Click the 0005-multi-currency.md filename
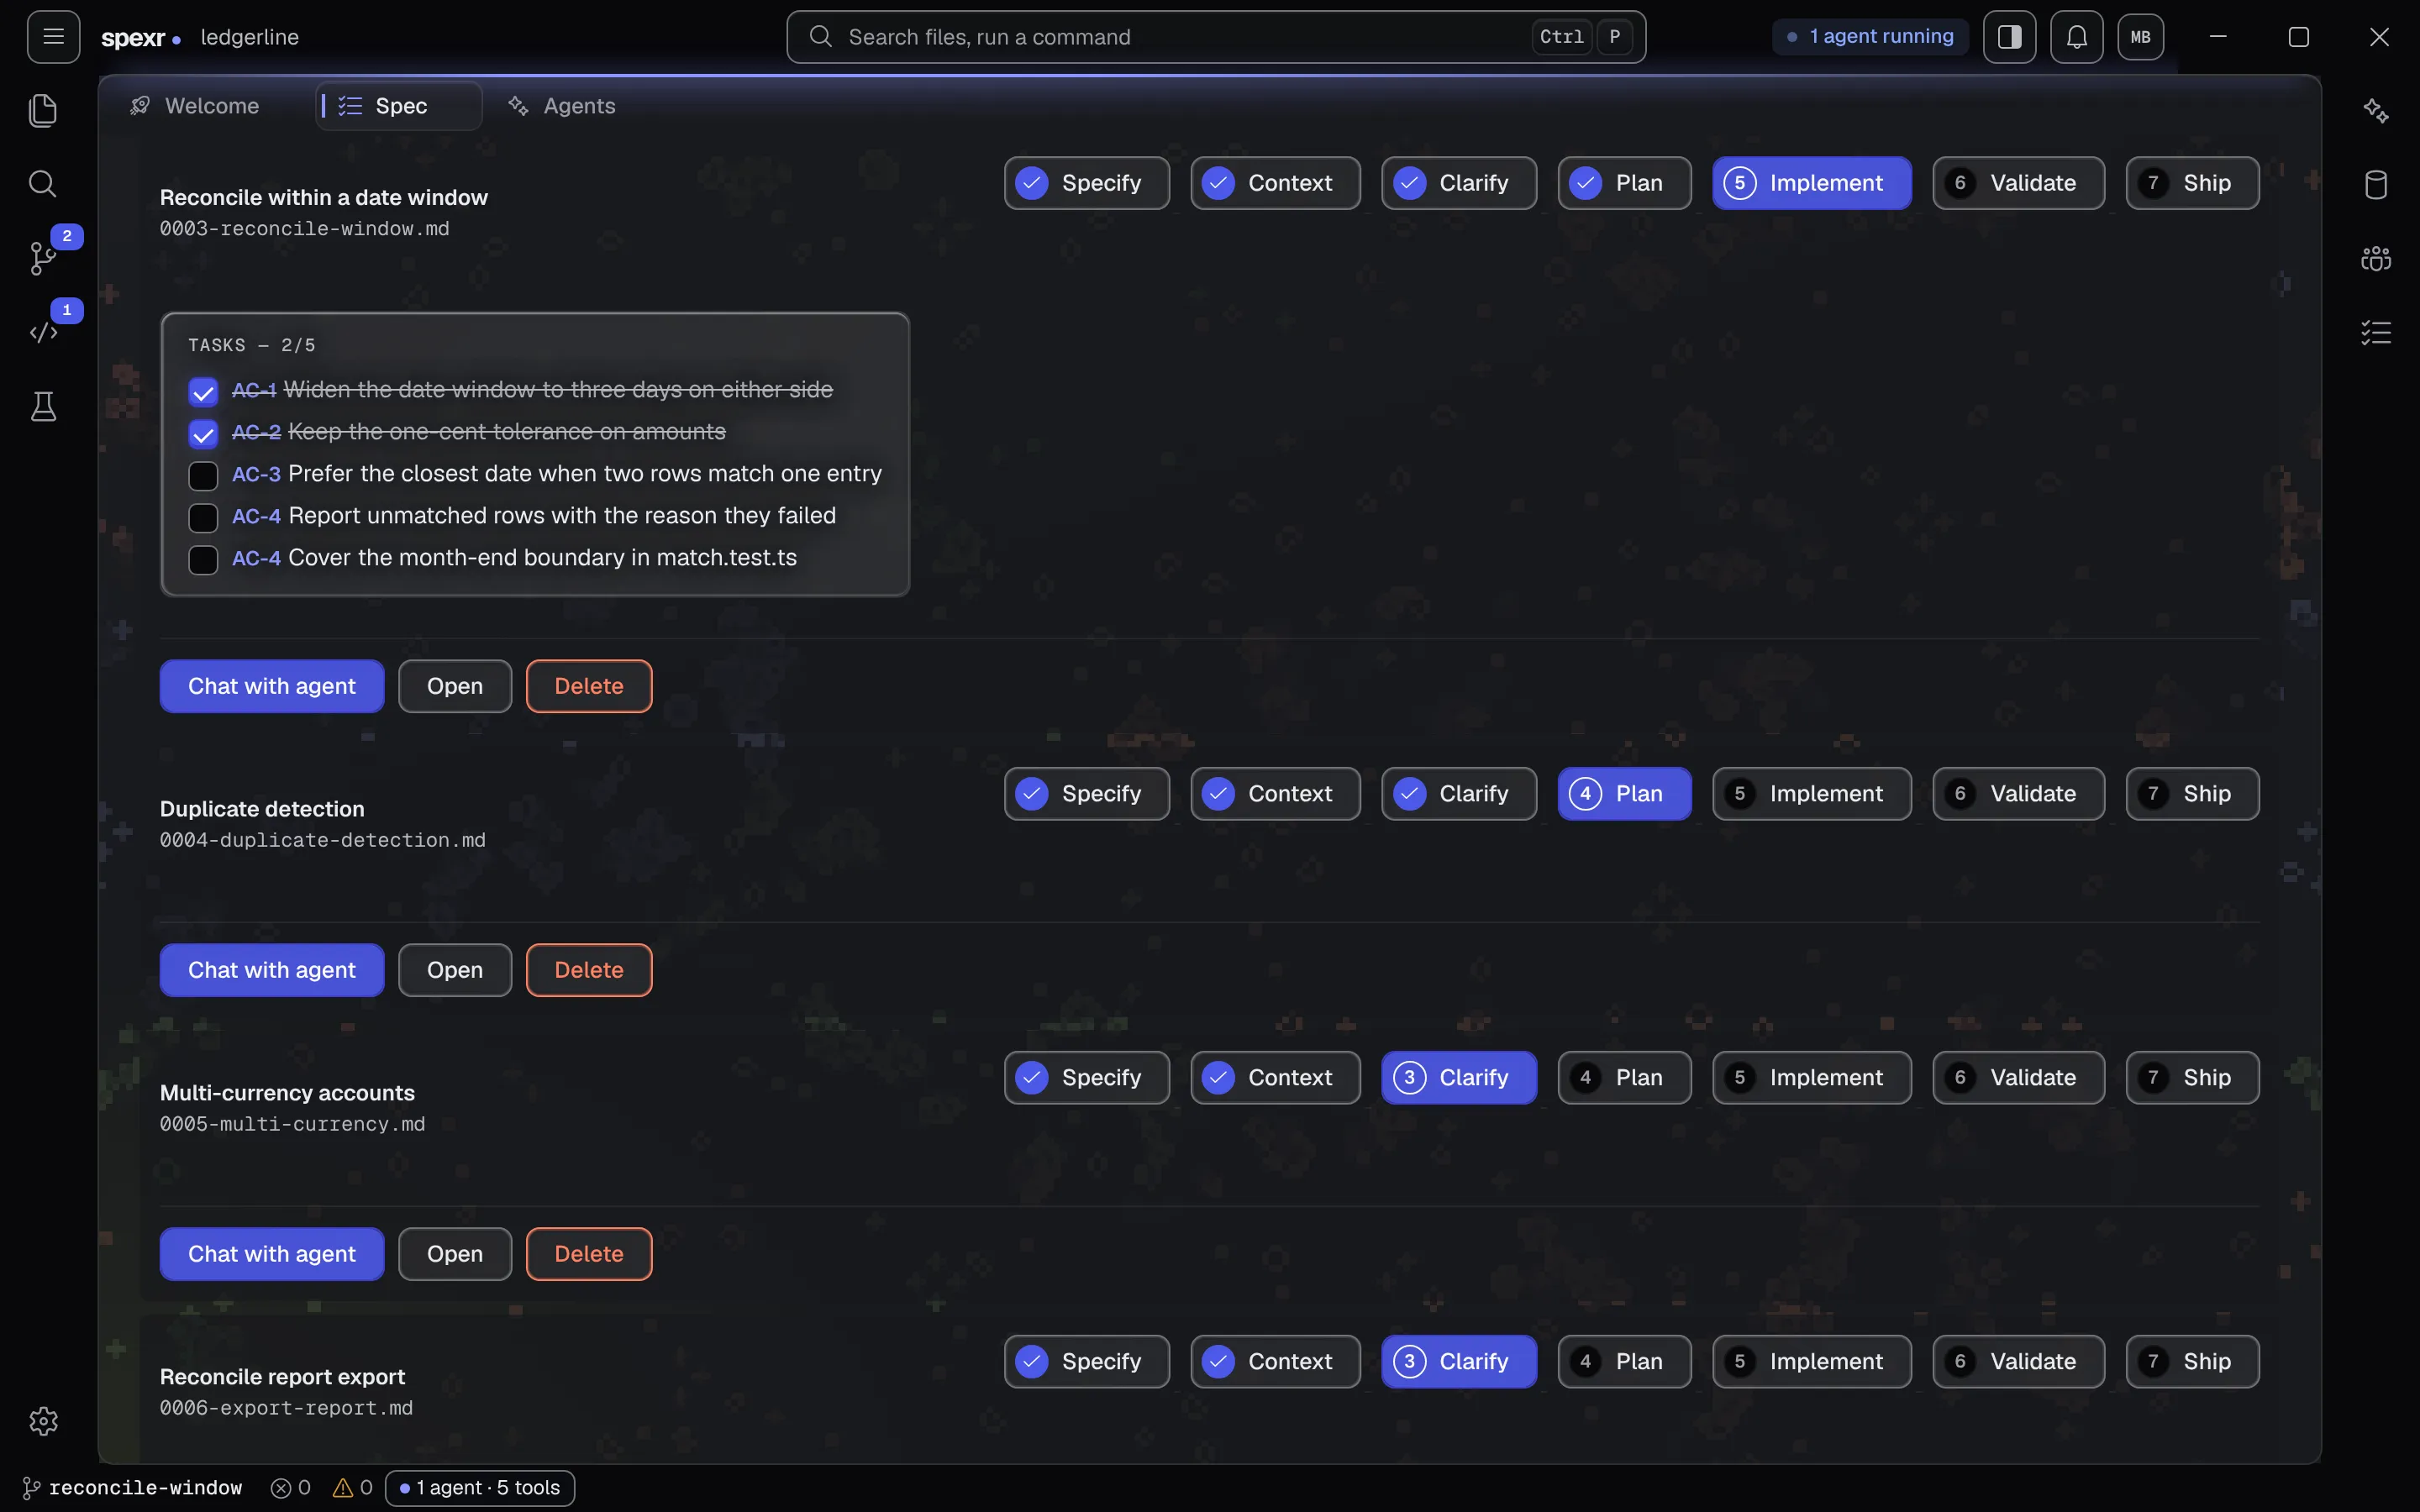 pos(292,1124)
